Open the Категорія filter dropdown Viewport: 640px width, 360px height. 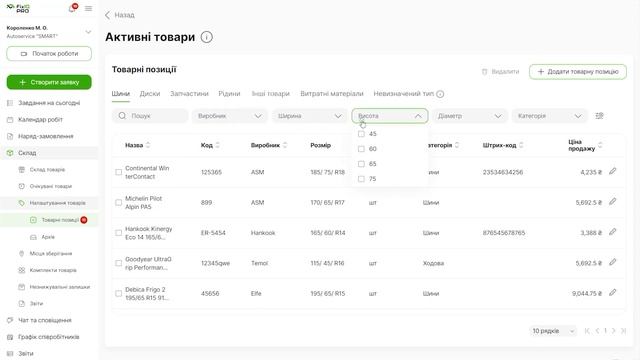click(549, 116)
